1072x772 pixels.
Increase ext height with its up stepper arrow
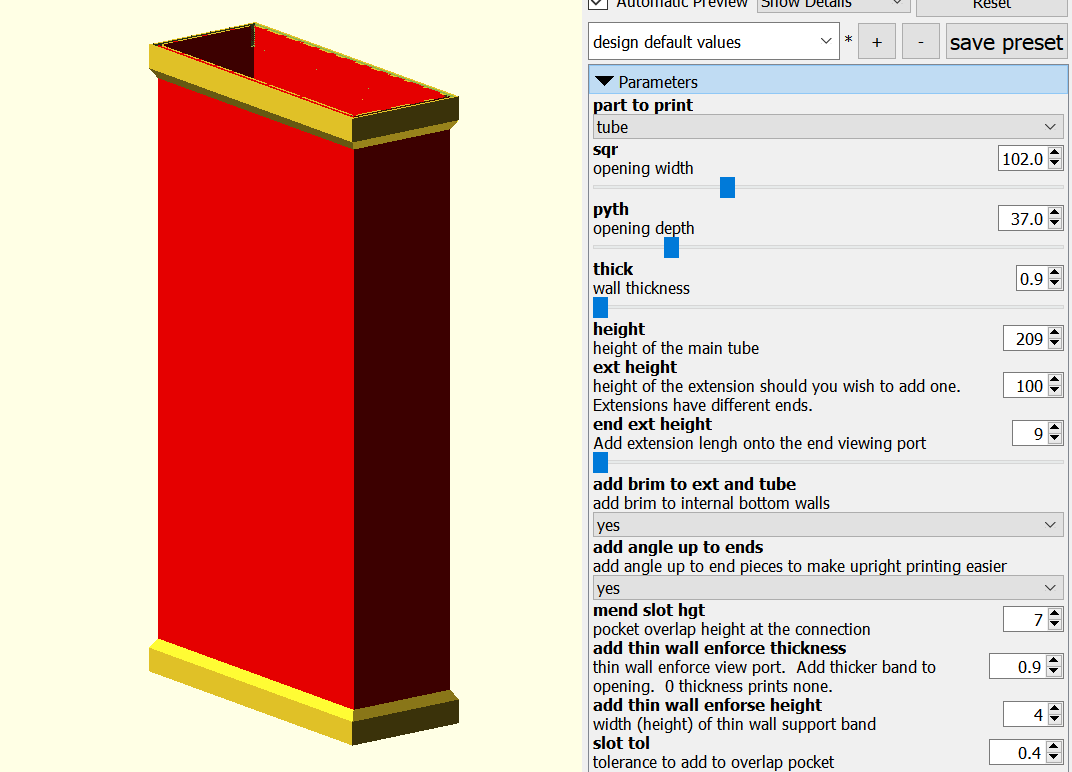pyautogui.click(x=1057, y=380)
